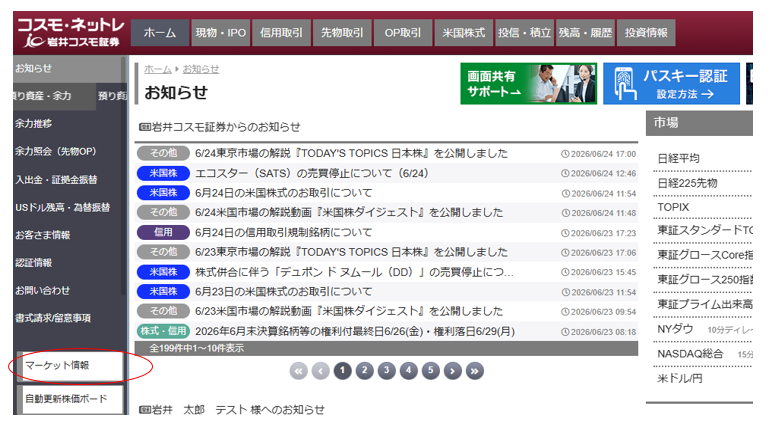The image size is (771, 425).
Task: Open 6/24東京市場の解説 TODAY'S TOPICS notice
Action: pos(351,153)
